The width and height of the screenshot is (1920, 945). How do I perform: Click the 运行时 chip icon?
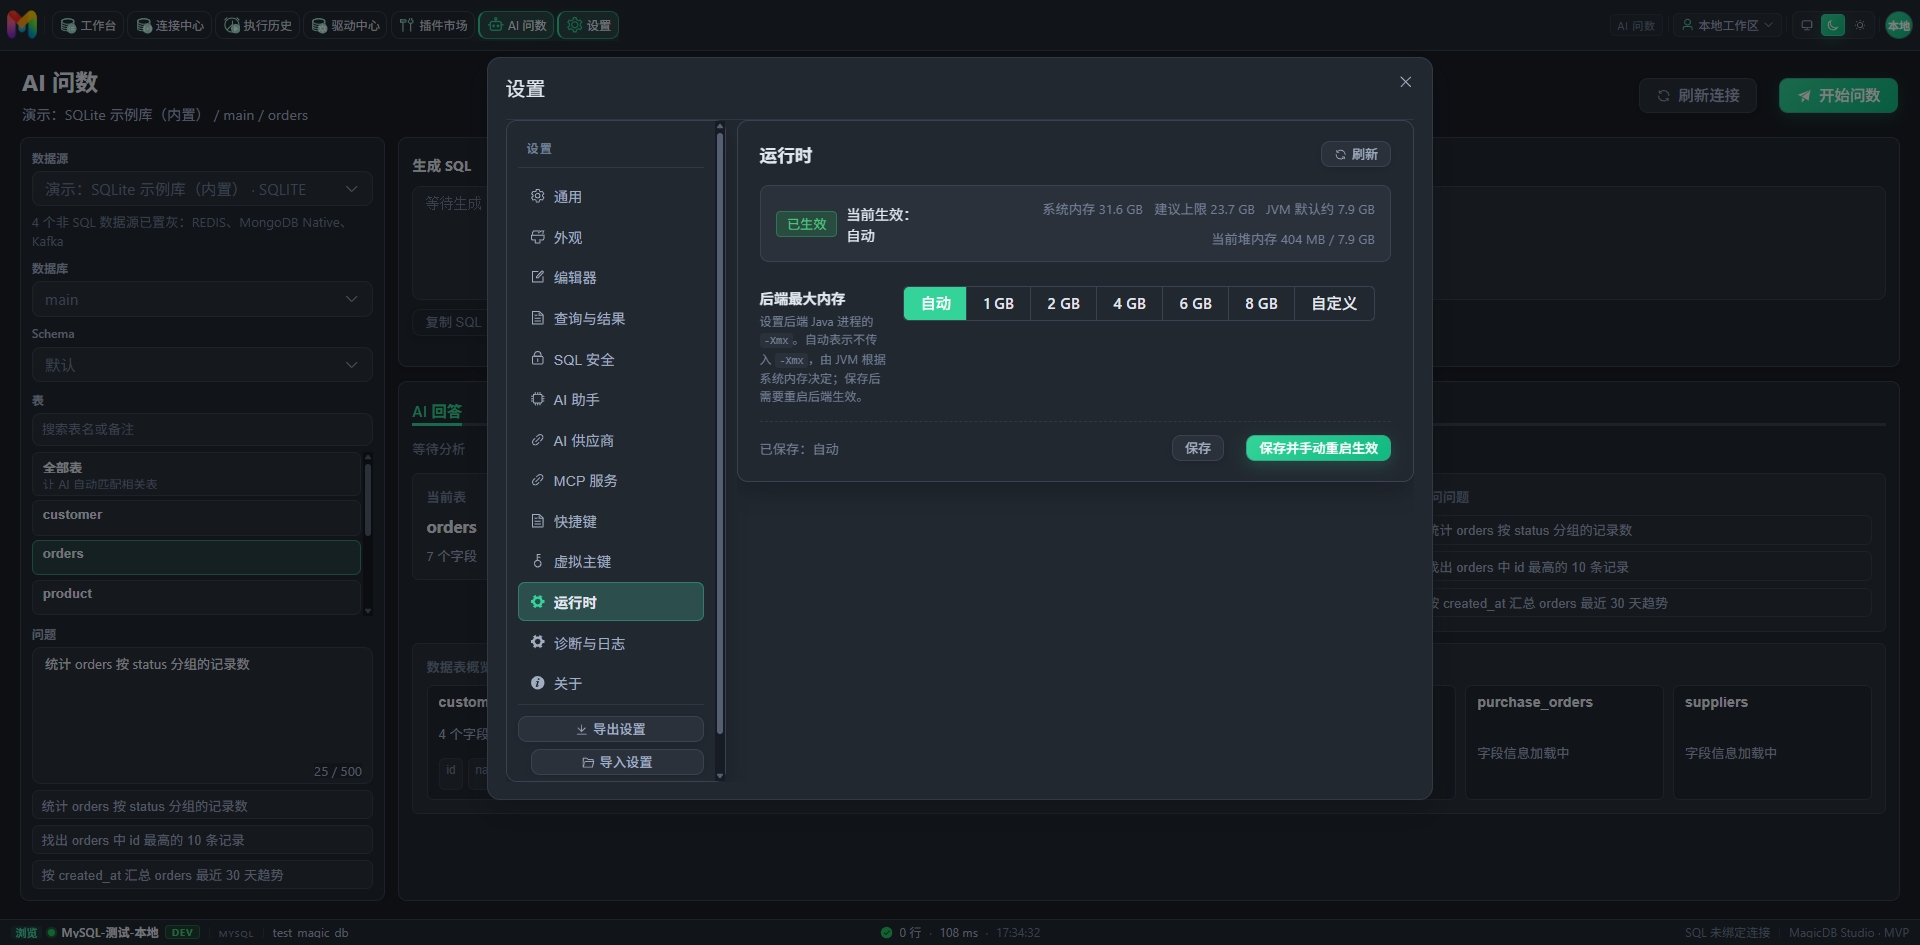tap(537, 602)
